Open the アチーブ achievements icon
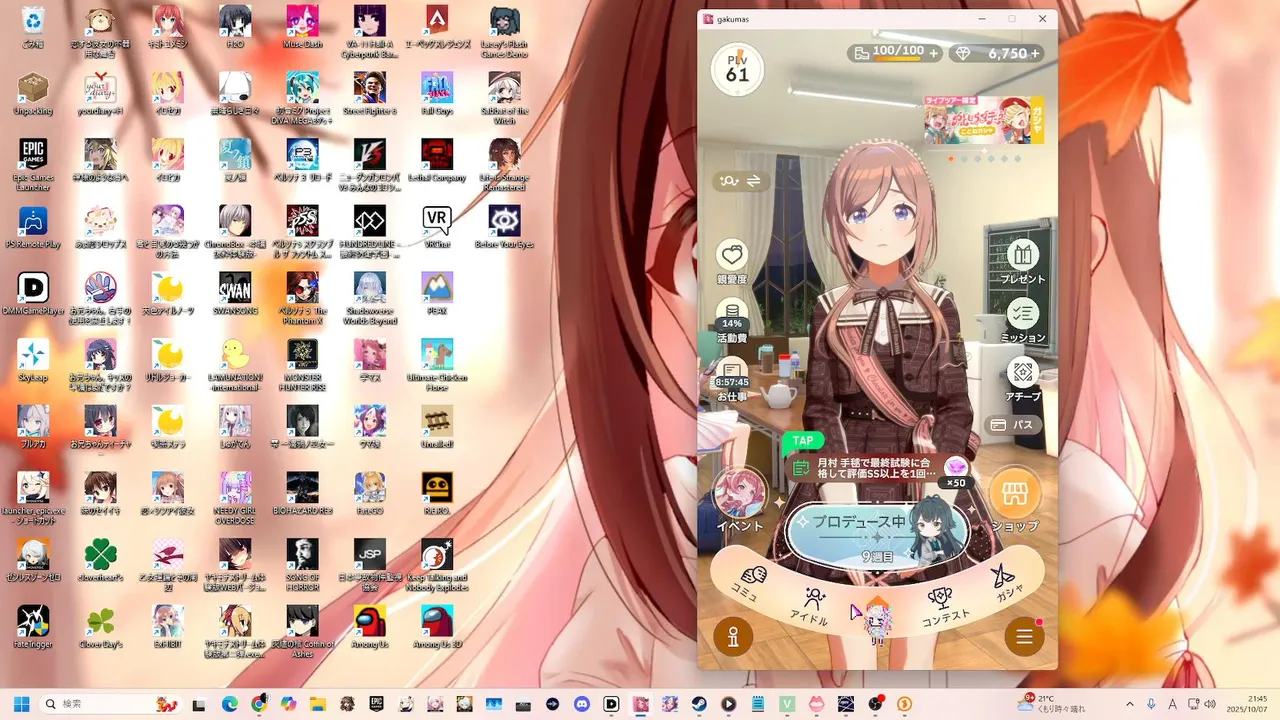This screenshot has height=720, width=1280. pos(1022,373)
